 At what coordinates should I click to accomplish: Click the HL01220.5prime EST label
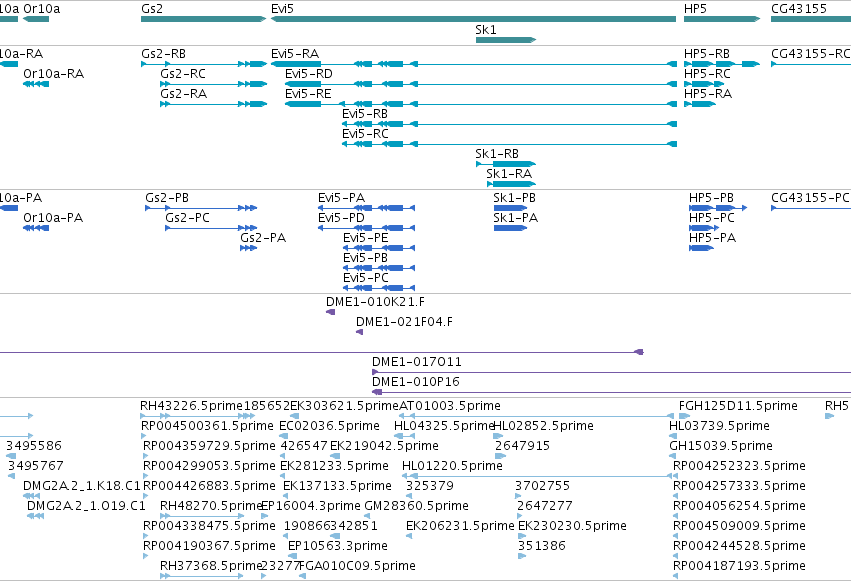click(x=453, y=467)
